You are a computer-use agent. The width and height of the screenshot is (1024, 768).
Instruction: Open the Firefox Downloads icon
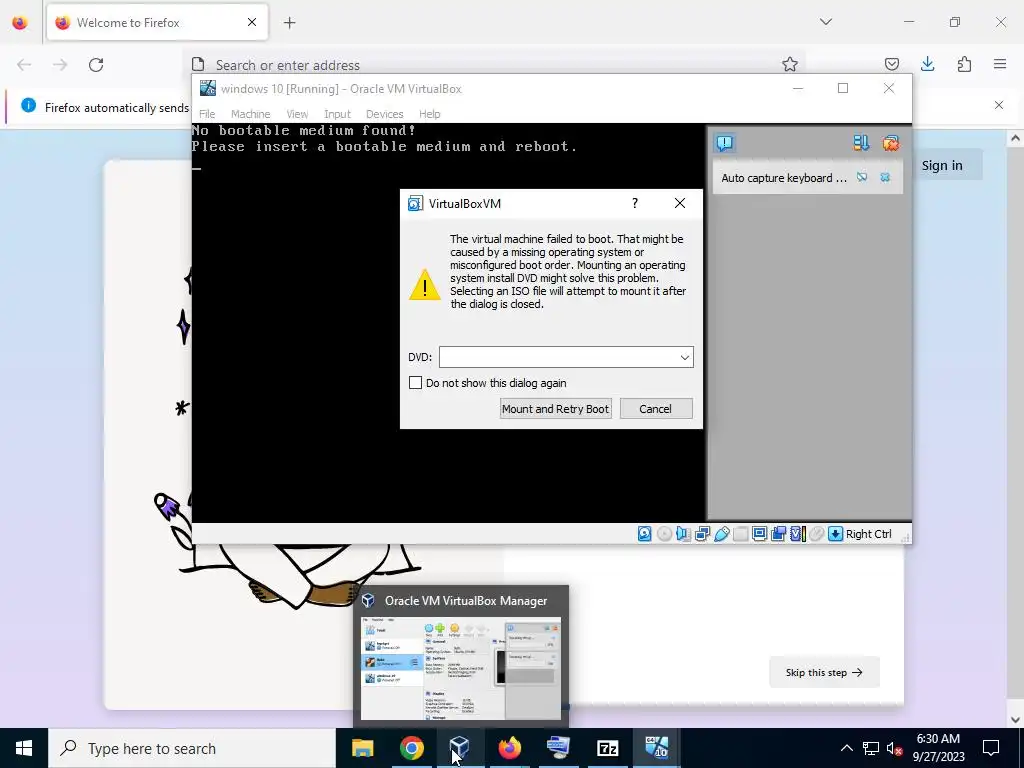click(927, 64)
